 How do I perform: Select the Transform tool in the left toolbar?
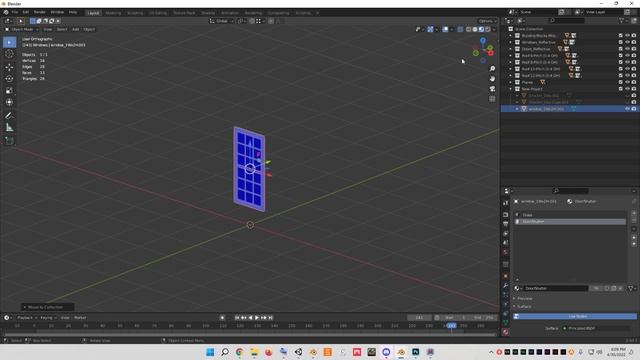point(9,102)
